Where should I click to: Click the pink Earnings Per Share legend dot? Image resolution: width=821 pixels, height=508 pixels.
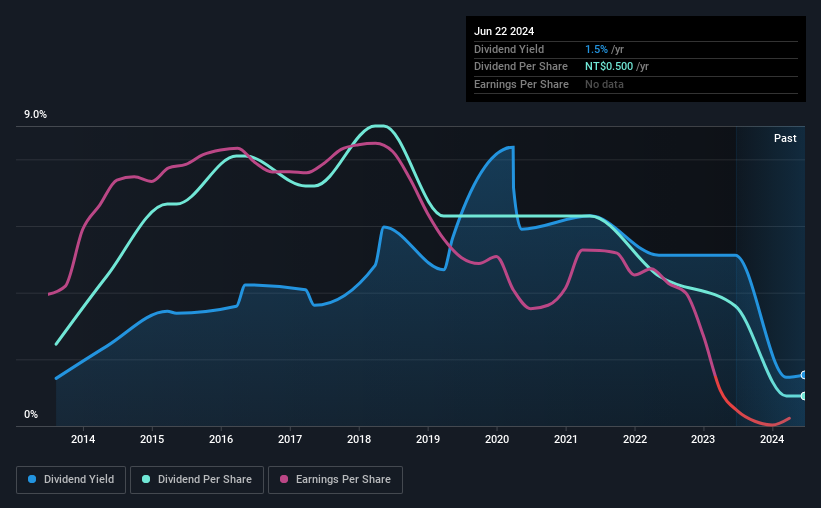[284, 479]
